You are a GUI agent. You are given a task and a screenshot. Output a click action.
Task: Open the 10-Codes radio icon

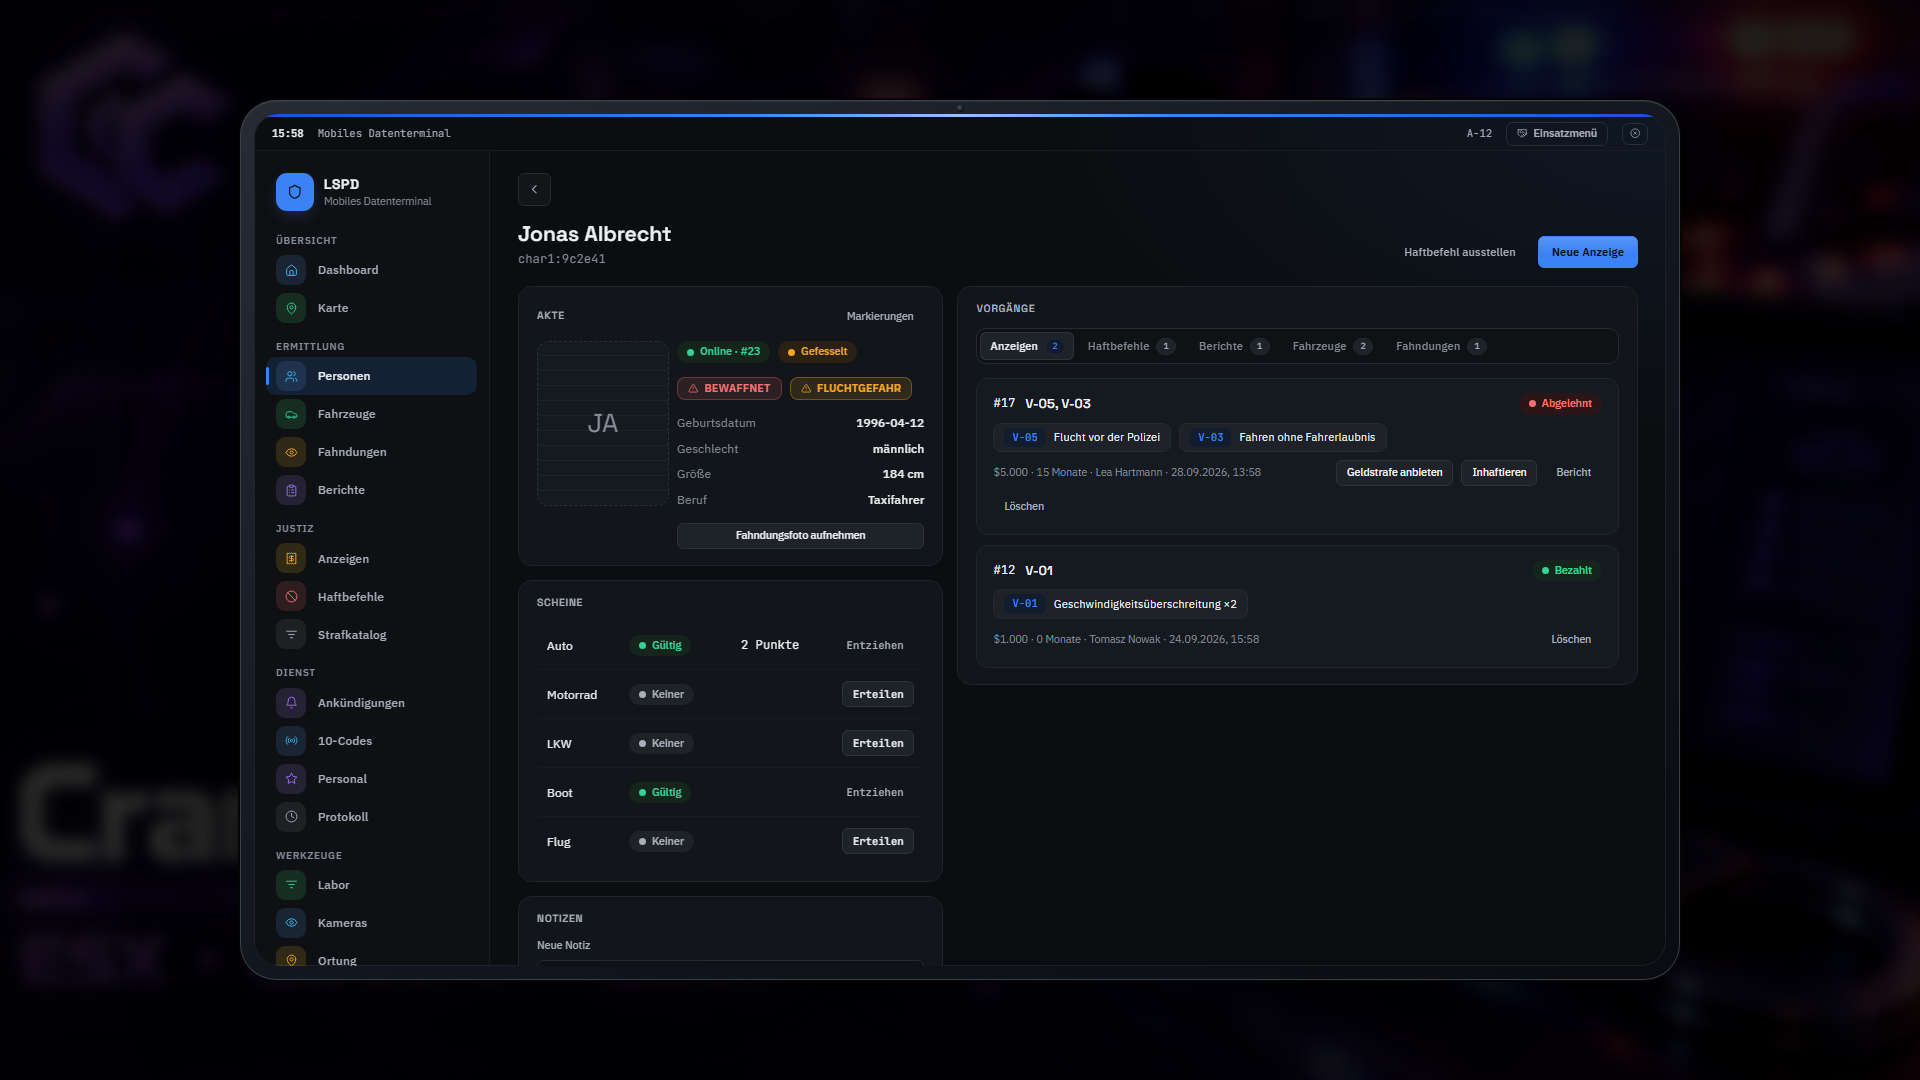pyautogui.click(x=291, y=741)
